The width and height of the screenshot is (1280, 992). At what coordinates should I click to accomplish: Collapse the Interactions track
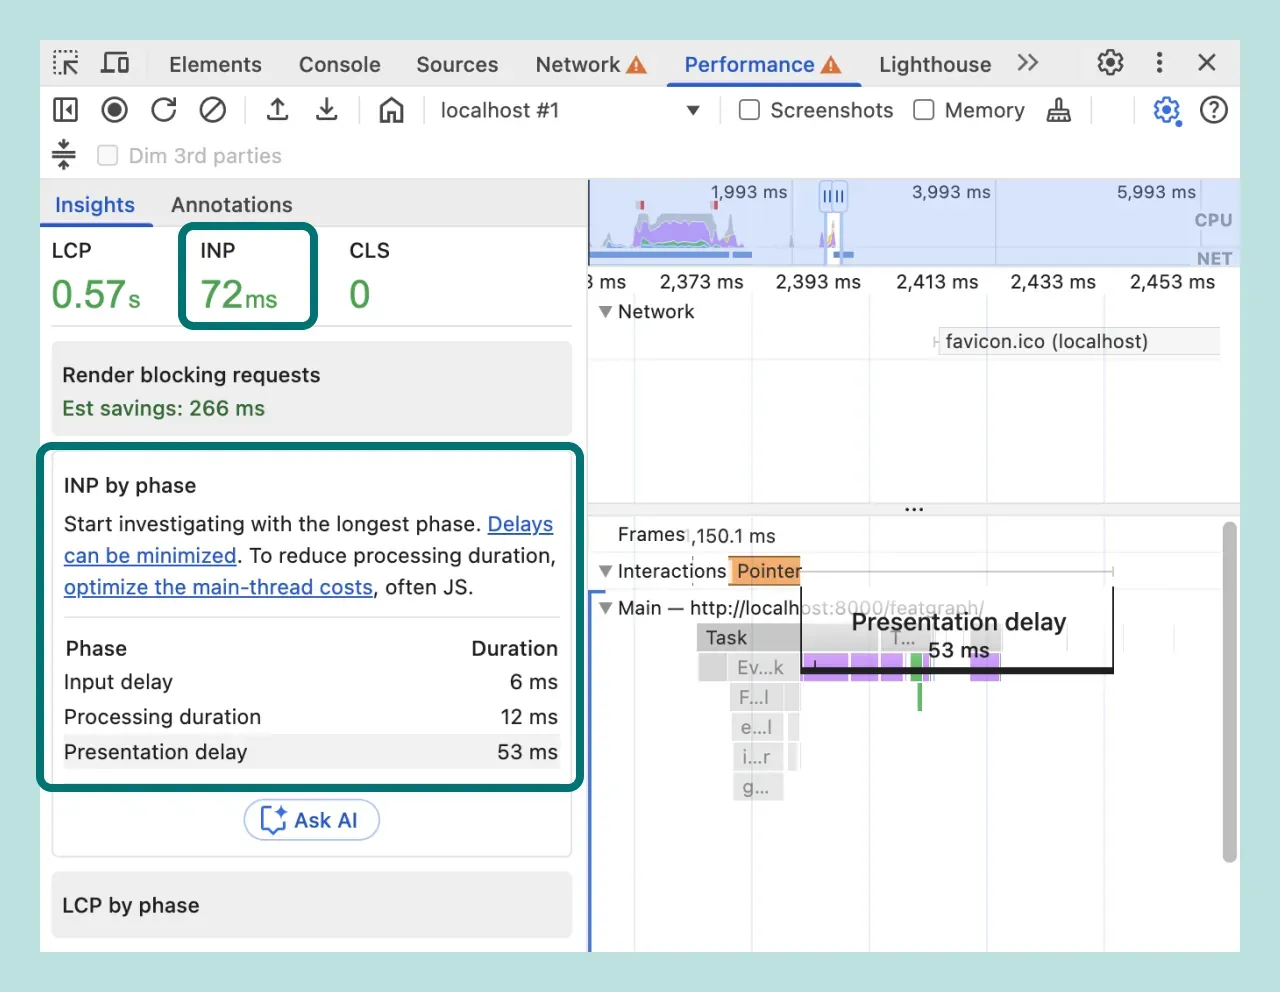click(606, 571)
